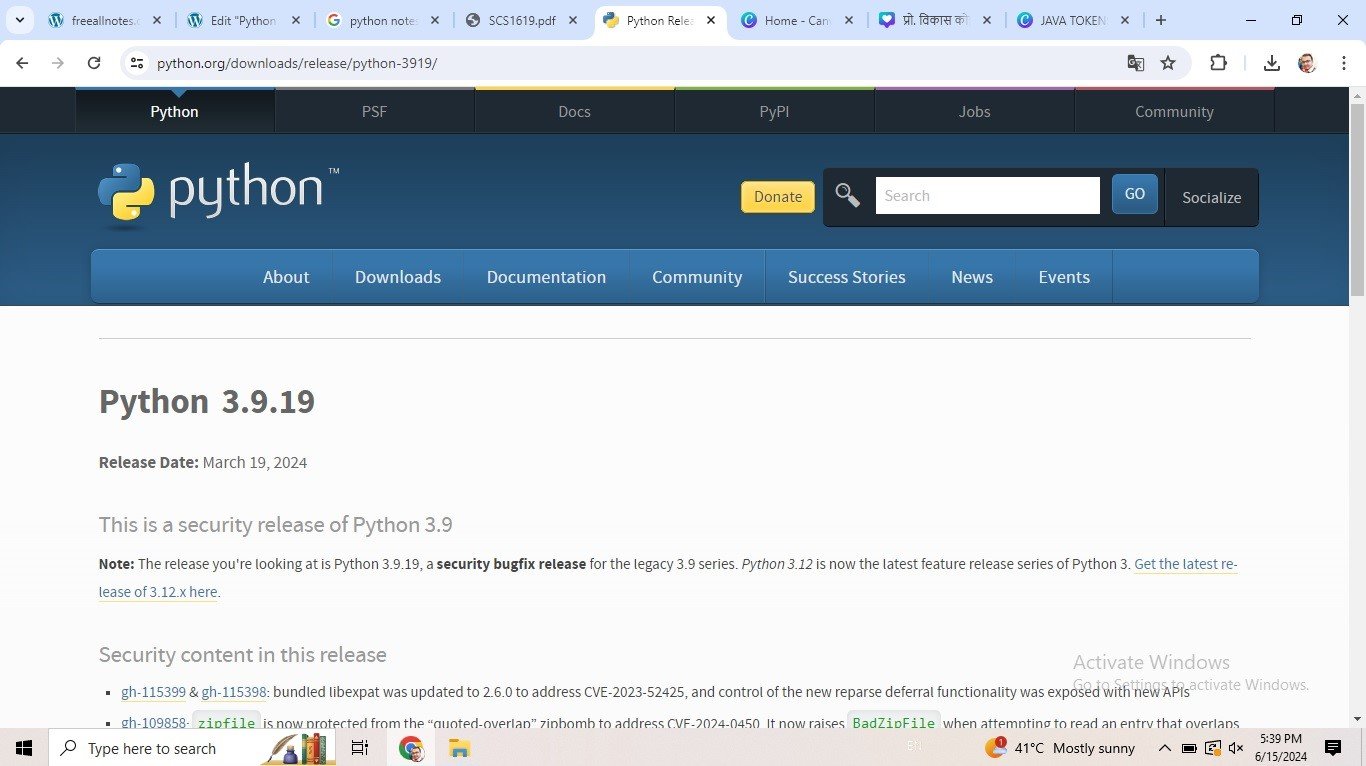Open the tab search dropdown arrow
1366x766 pixels.
pyautogui.click(x=19, y=20)
